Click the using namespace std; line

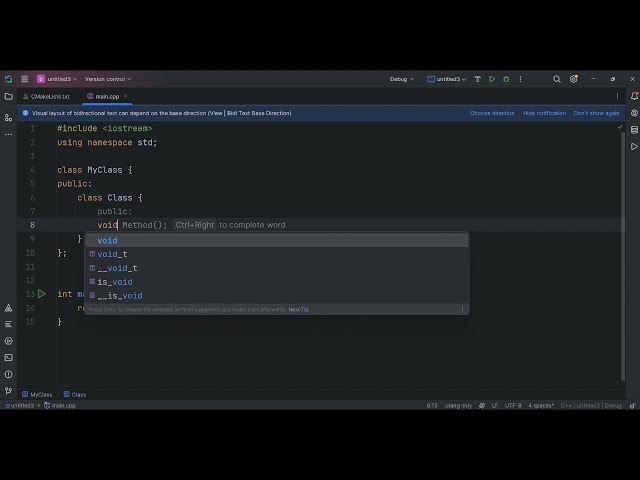click(107, 142)
